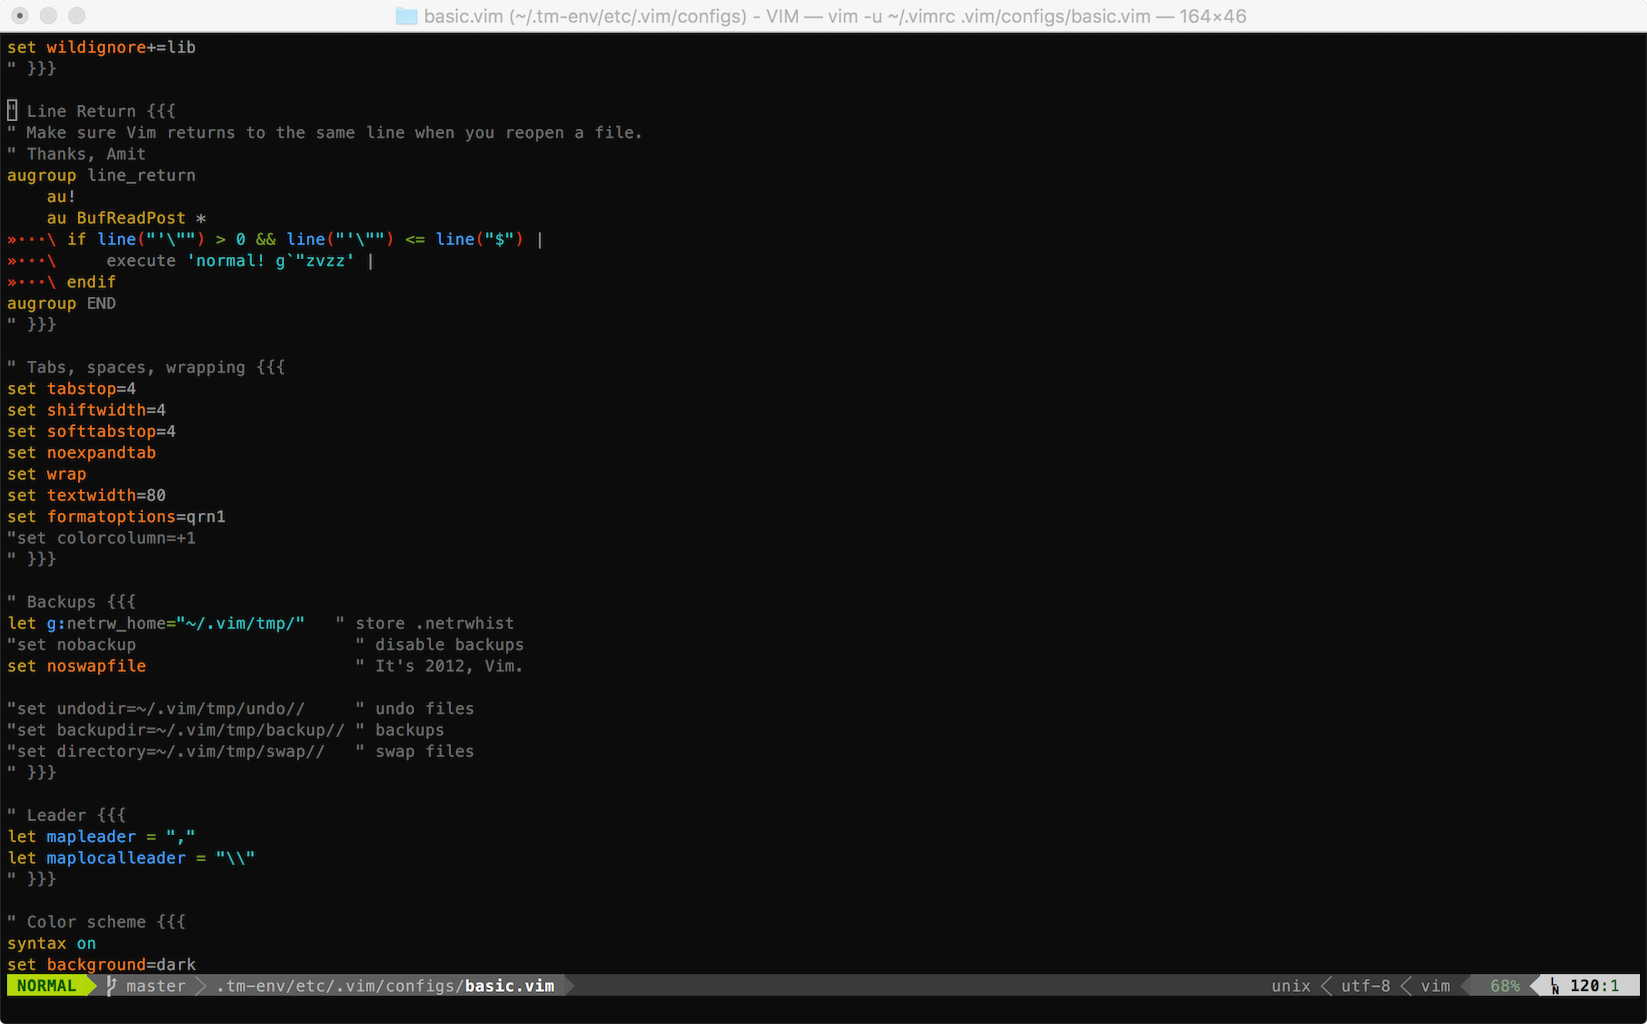The width and height of the screenshot is (1647, 1024).
Task: Select the basic.vim filename in the statusline
Action: point(508,986)
